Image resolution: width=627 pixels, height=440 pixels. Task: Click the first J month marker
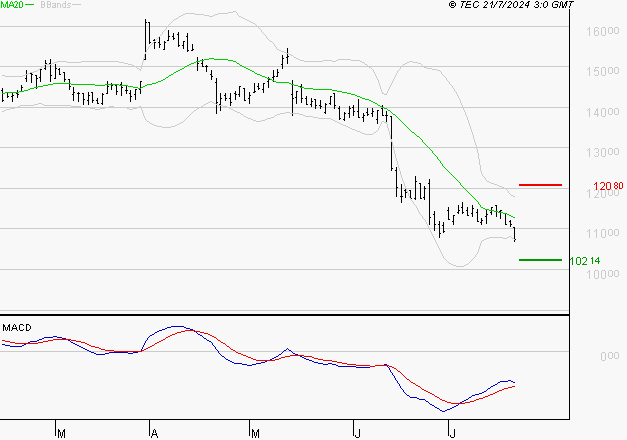click(358, 434)
